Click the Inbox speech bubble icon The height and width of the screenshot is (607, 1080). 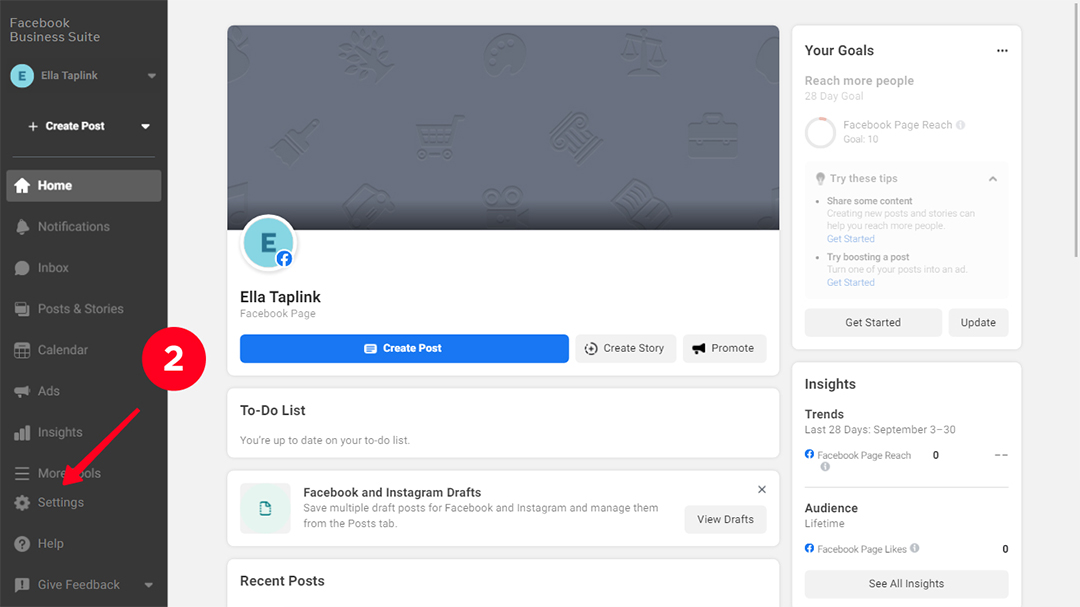pyautogui.click(x=22, y=268)
